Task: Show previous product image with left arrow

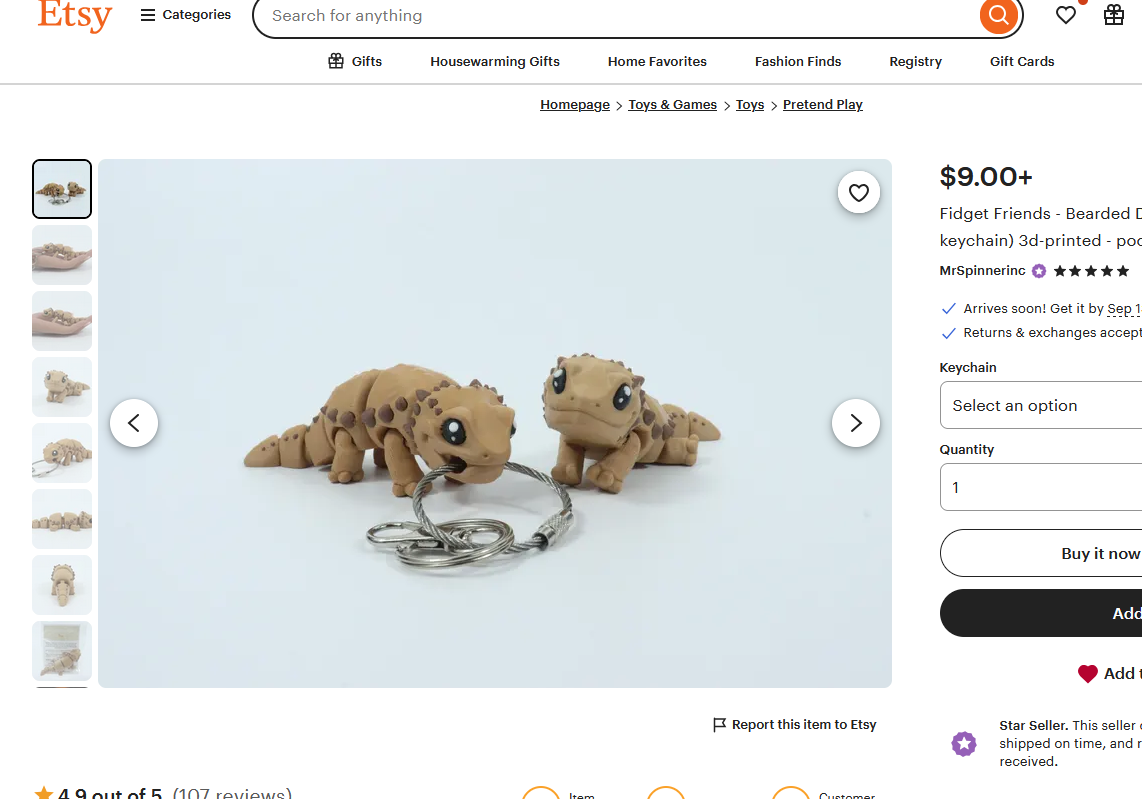Action: point(134,424)
